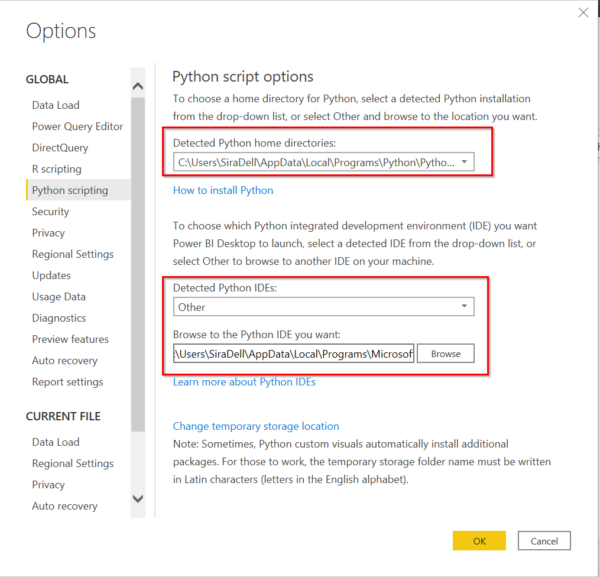
Task: Select Power Query Editor settings
Action: 77,126
